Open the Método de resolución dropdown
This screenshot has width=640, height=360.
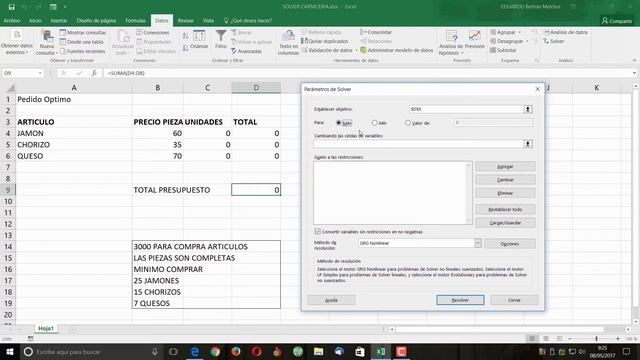pos(478,243)
